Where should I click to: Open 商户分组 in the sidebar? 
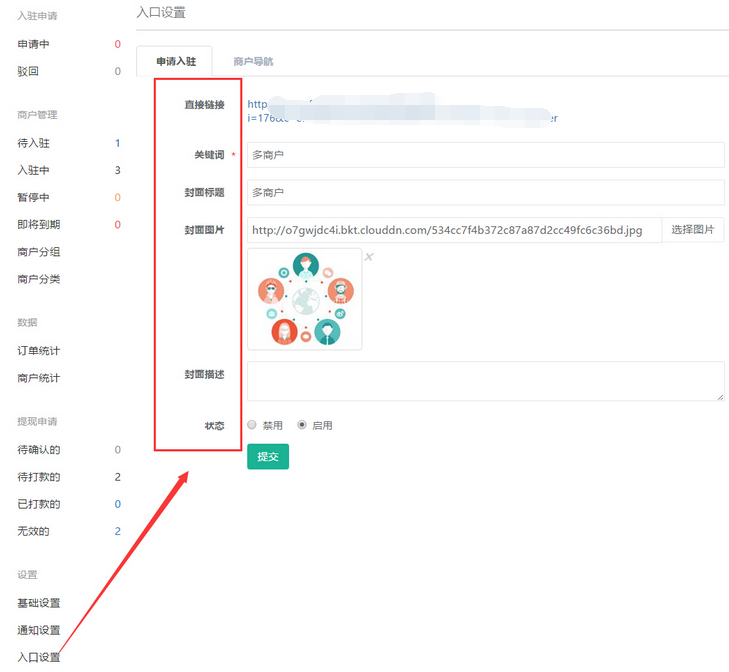tap(39, 252)
